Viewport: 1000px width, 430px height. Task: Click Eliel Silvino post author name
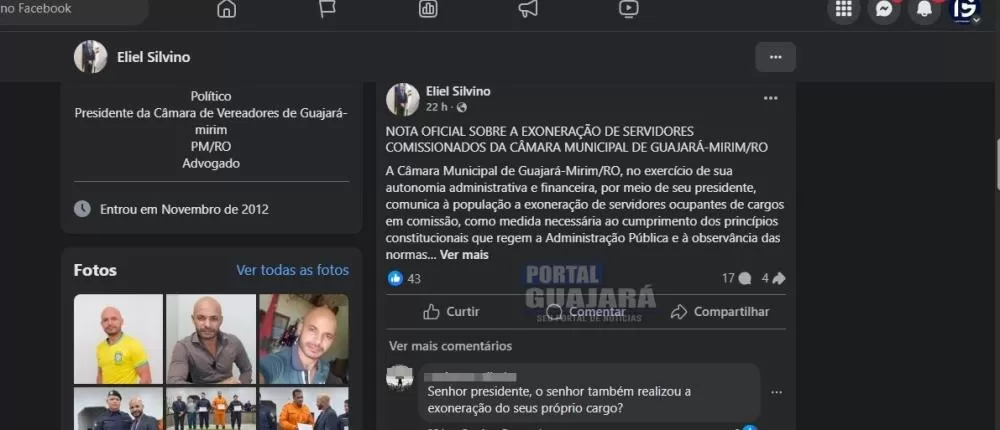459,91
